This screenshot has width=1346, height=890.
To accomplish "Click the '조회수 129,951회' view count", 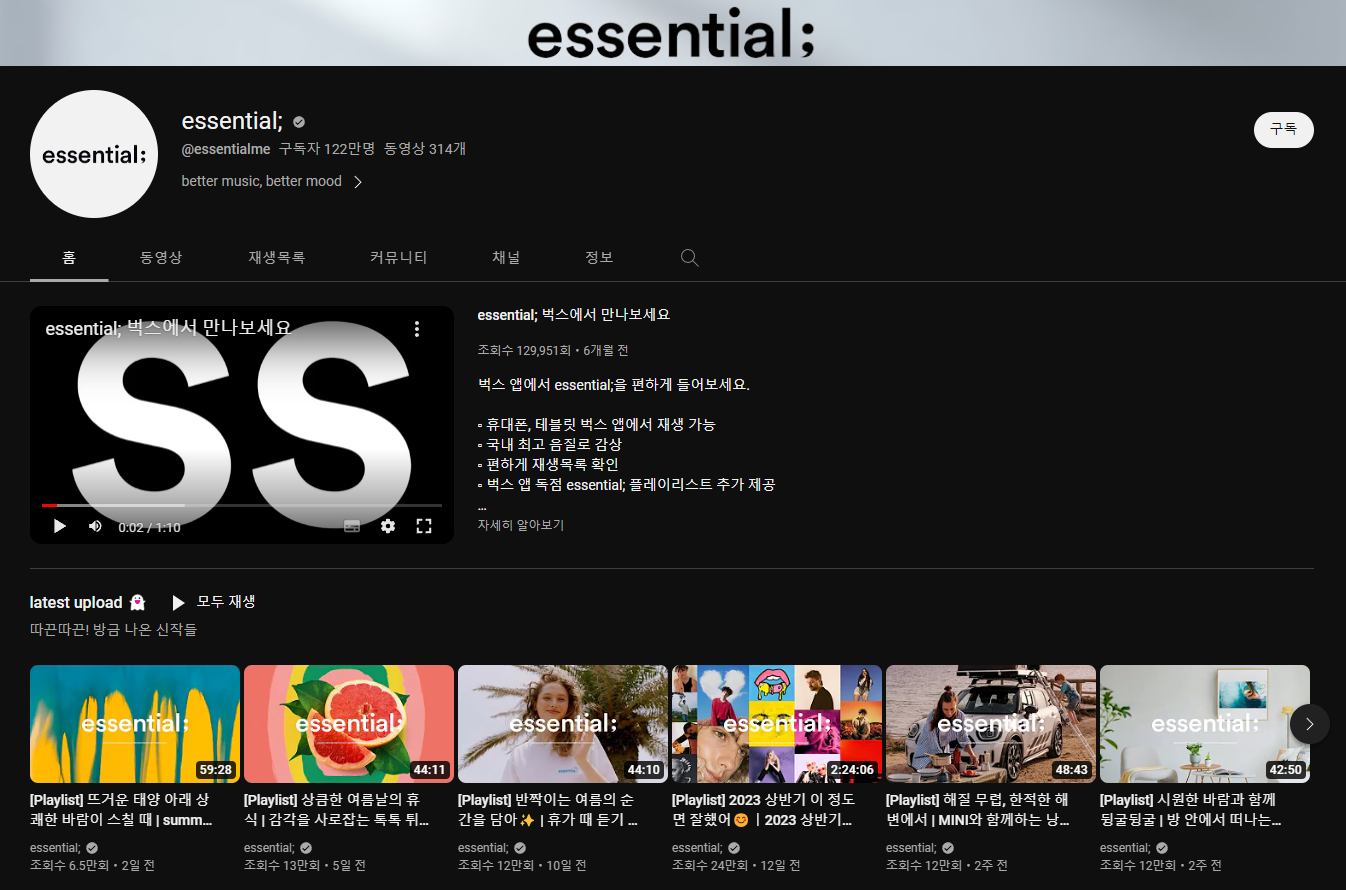I will point(524,351).
